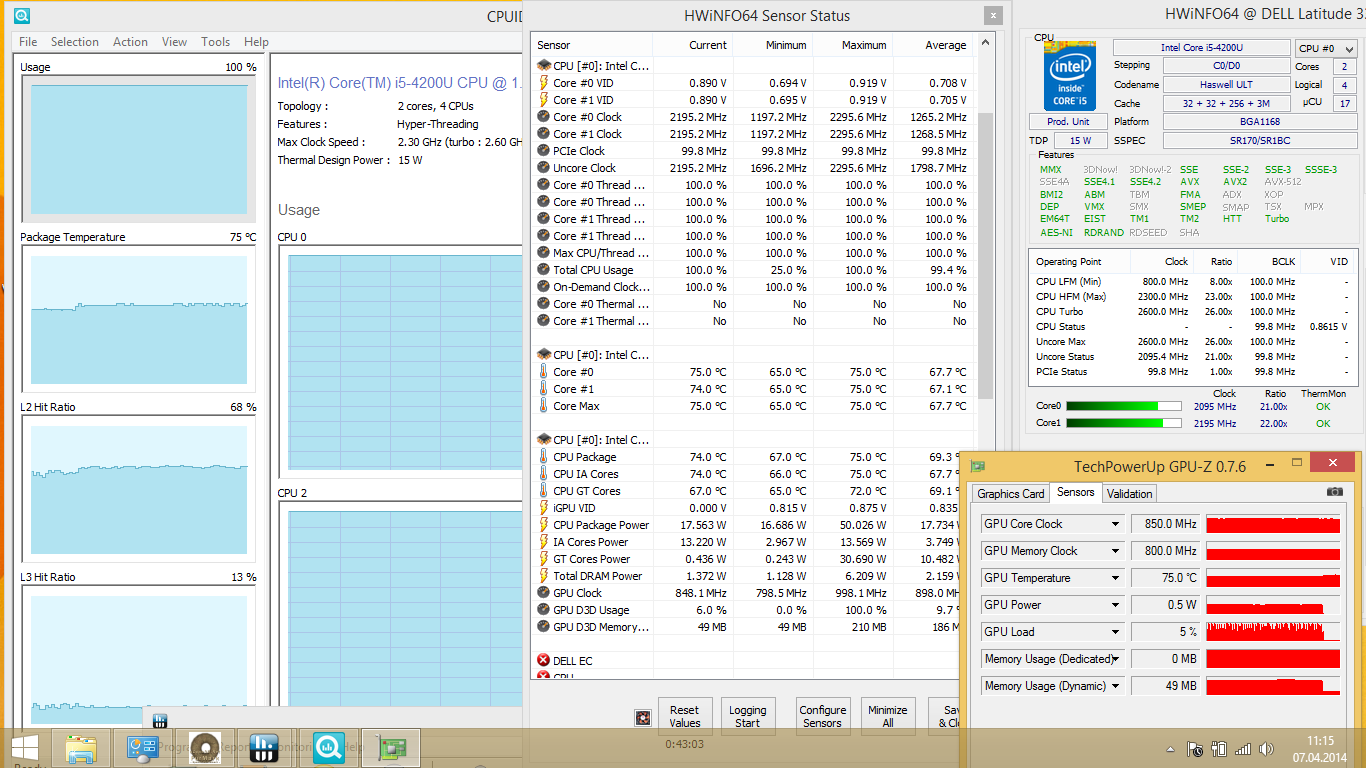
Task: Click the red GPU Load history graph
Action: tap(1273, 632)
